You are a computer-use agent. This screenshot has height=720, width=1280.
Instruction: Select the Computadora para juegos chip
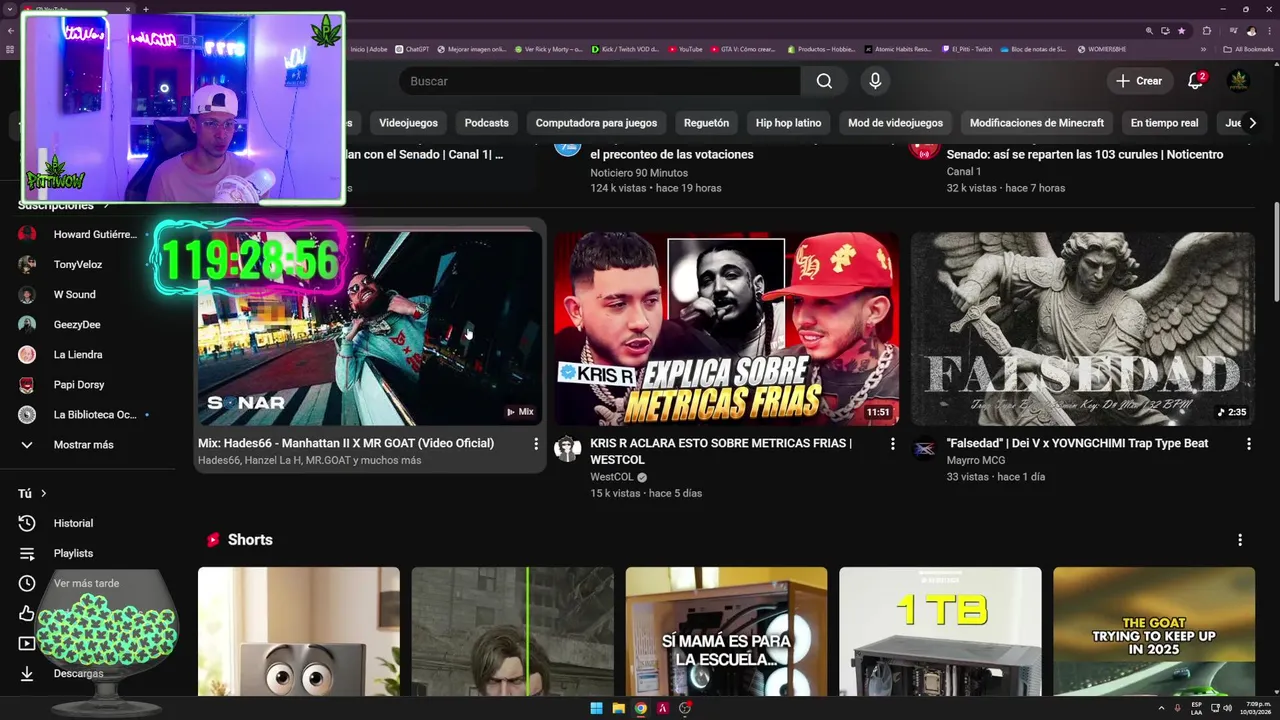click(x=596, y=123)
